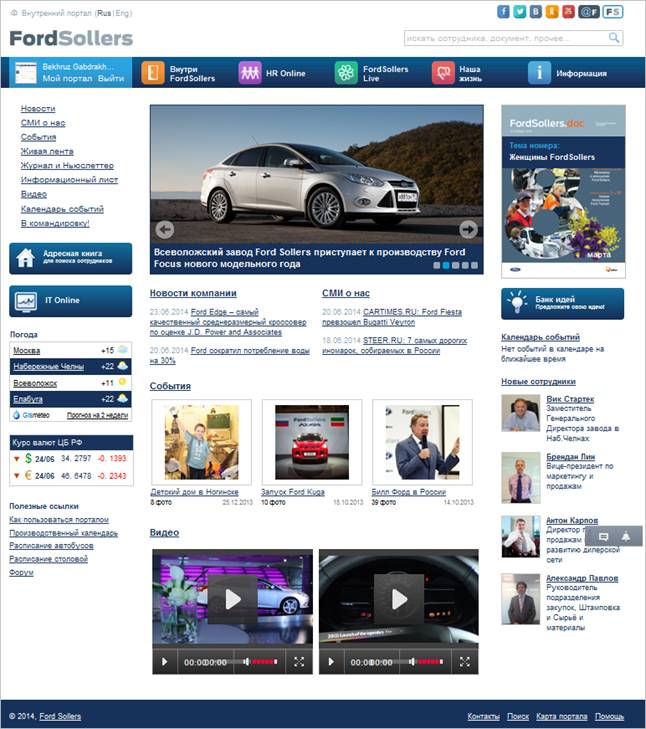Click the chat message floating icon
646x729 pixels.
[604, 537]
